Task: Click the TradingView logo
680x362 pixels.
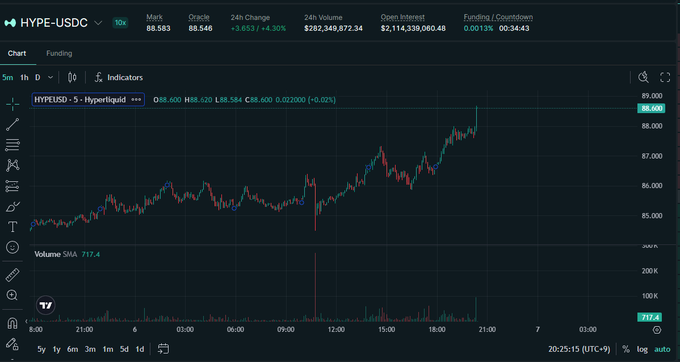Action: point(46,305)
